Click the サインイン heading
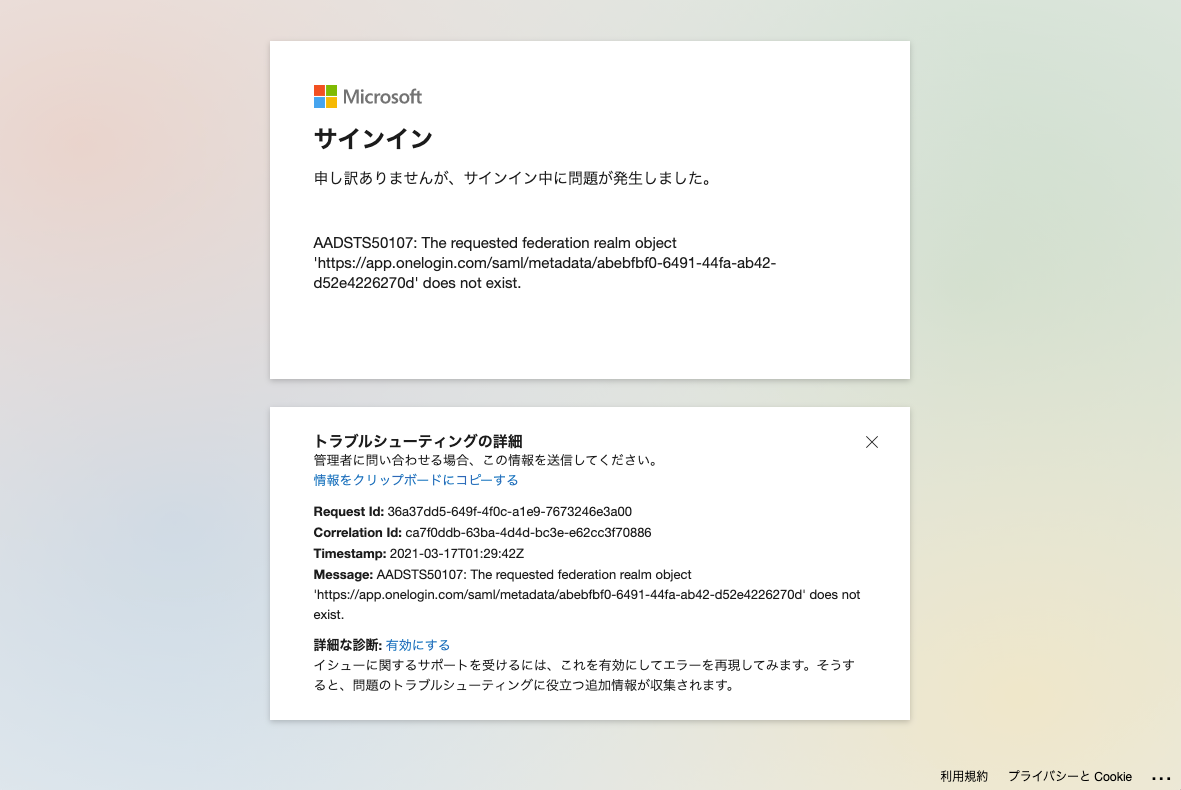 (x=373, y=139)
